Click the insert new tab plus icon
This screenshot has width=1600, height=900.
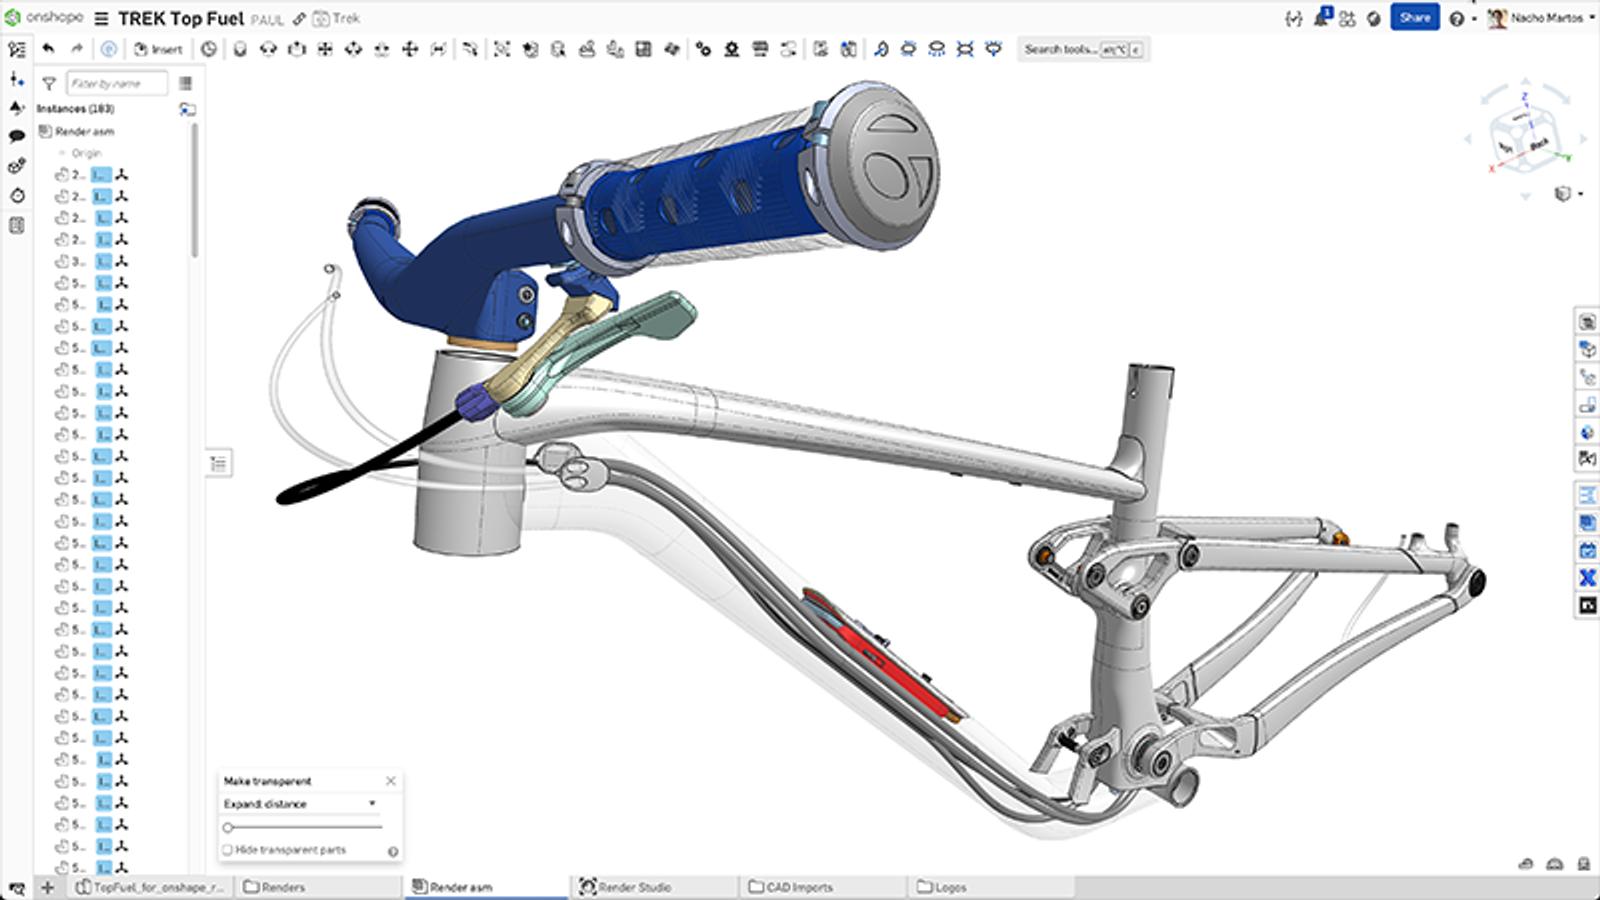(47, 887)
